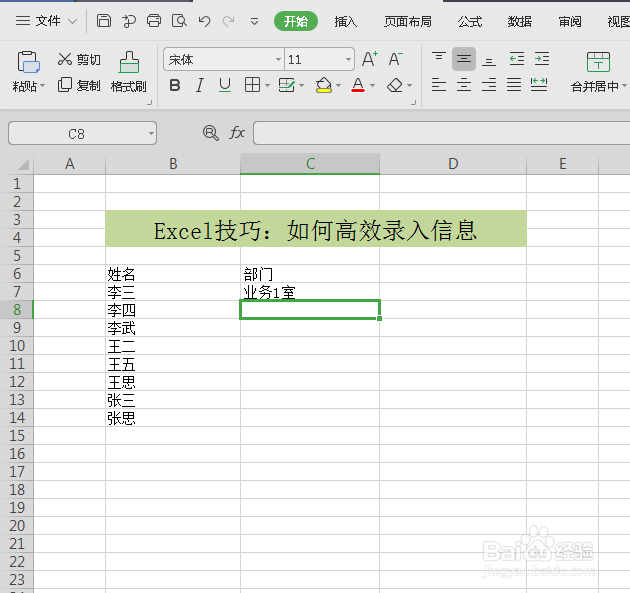This screenshot has height=593, width=630.
Task: Open the 宋体 font name dropdown
Action: pos(278,59)
